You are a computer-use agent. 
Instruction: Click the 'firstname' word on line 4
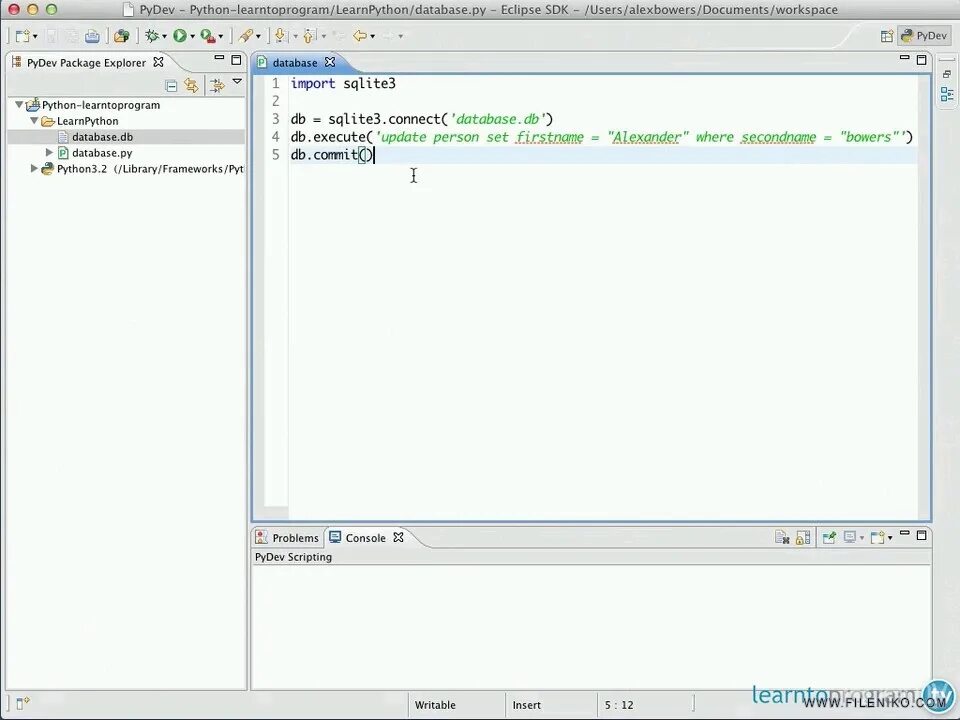[x=550, y=137]
